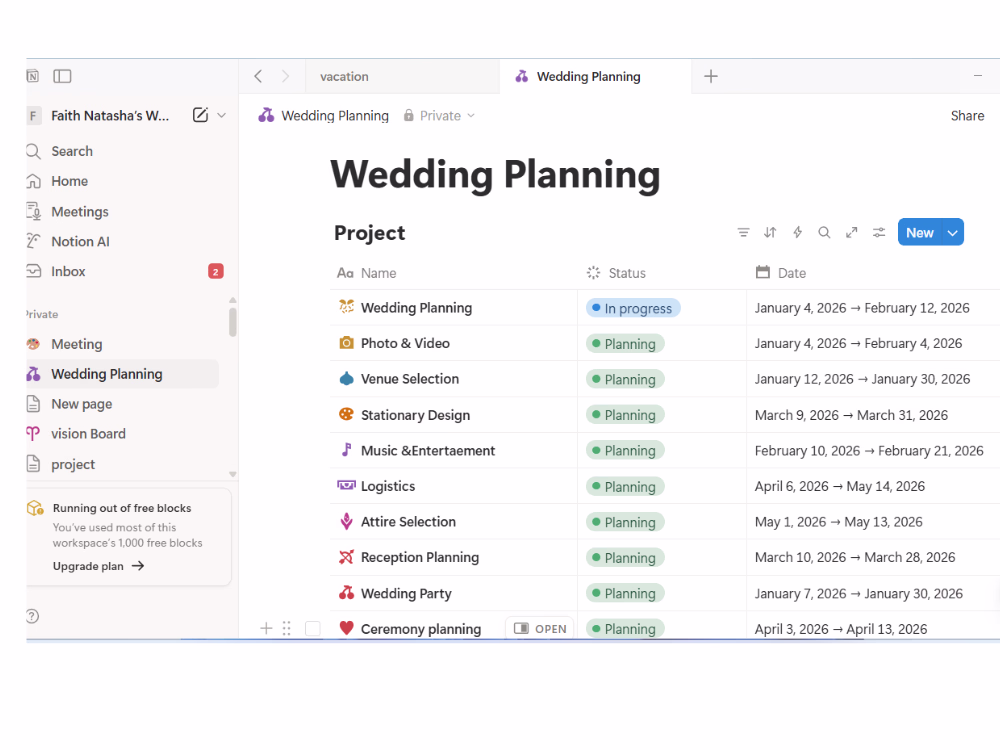Open the view settings sliders icon
This screenshot has width=1000, height=750.
(x=879, y=233)
